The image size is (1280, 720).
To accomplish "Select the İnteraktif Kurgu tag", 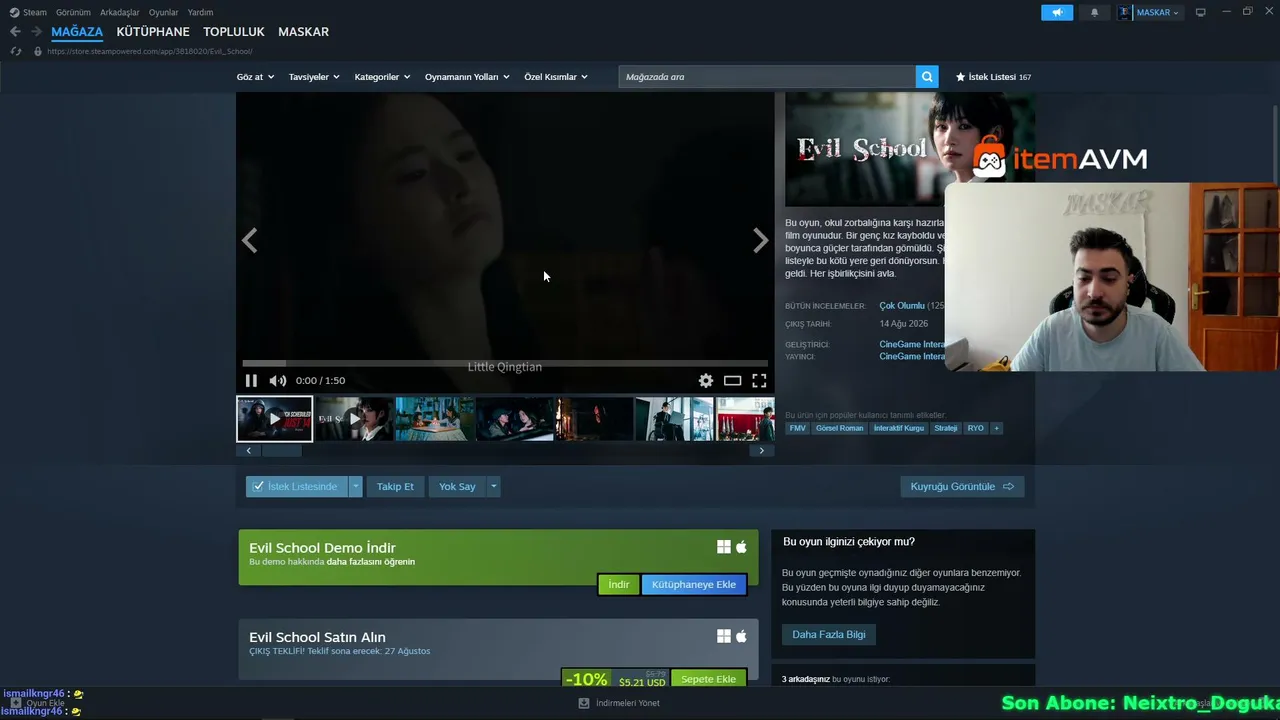I will (899, 428).
